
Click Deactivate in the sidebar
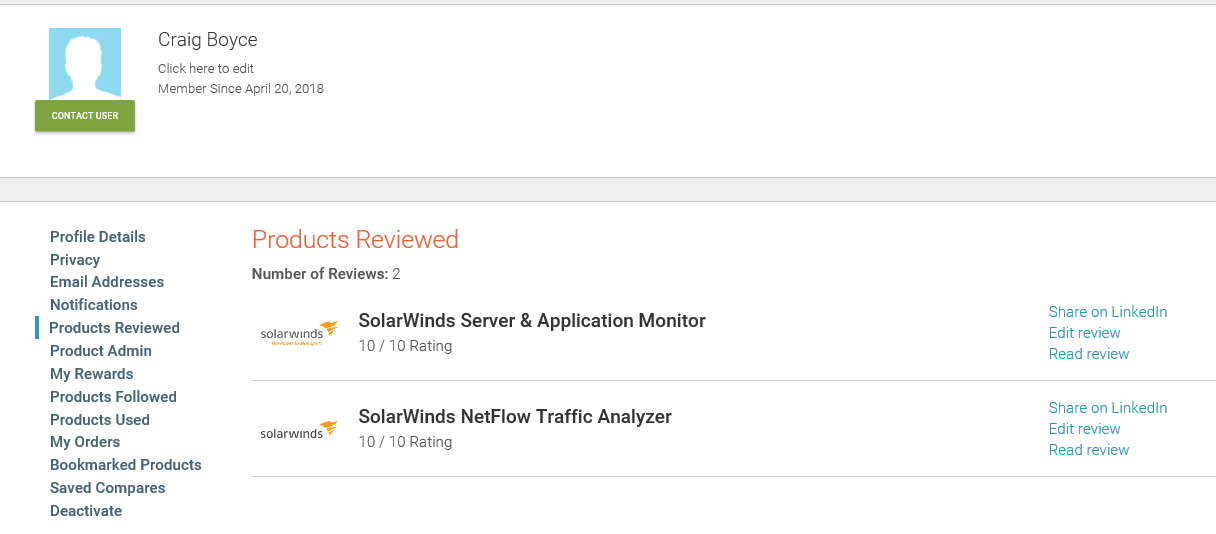coord(86,511)
